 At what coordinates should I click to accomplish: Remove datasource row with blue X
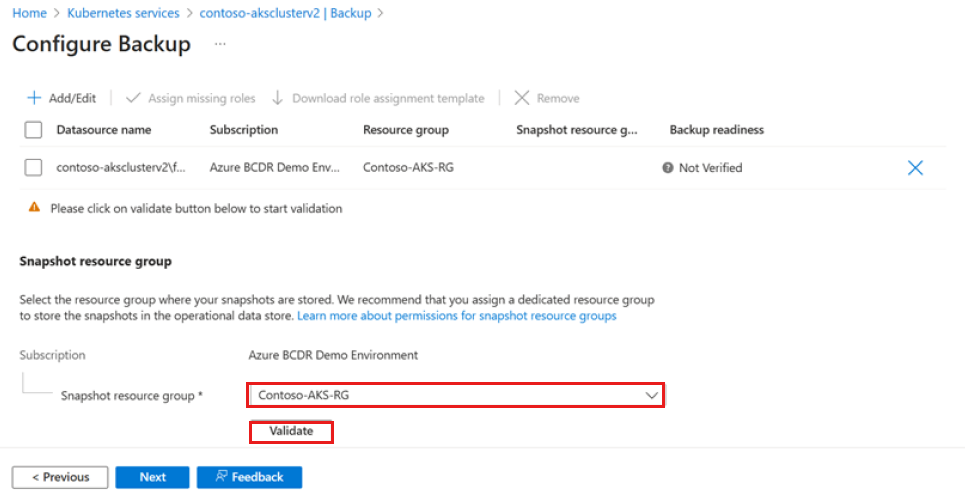(x=914, y=168)
